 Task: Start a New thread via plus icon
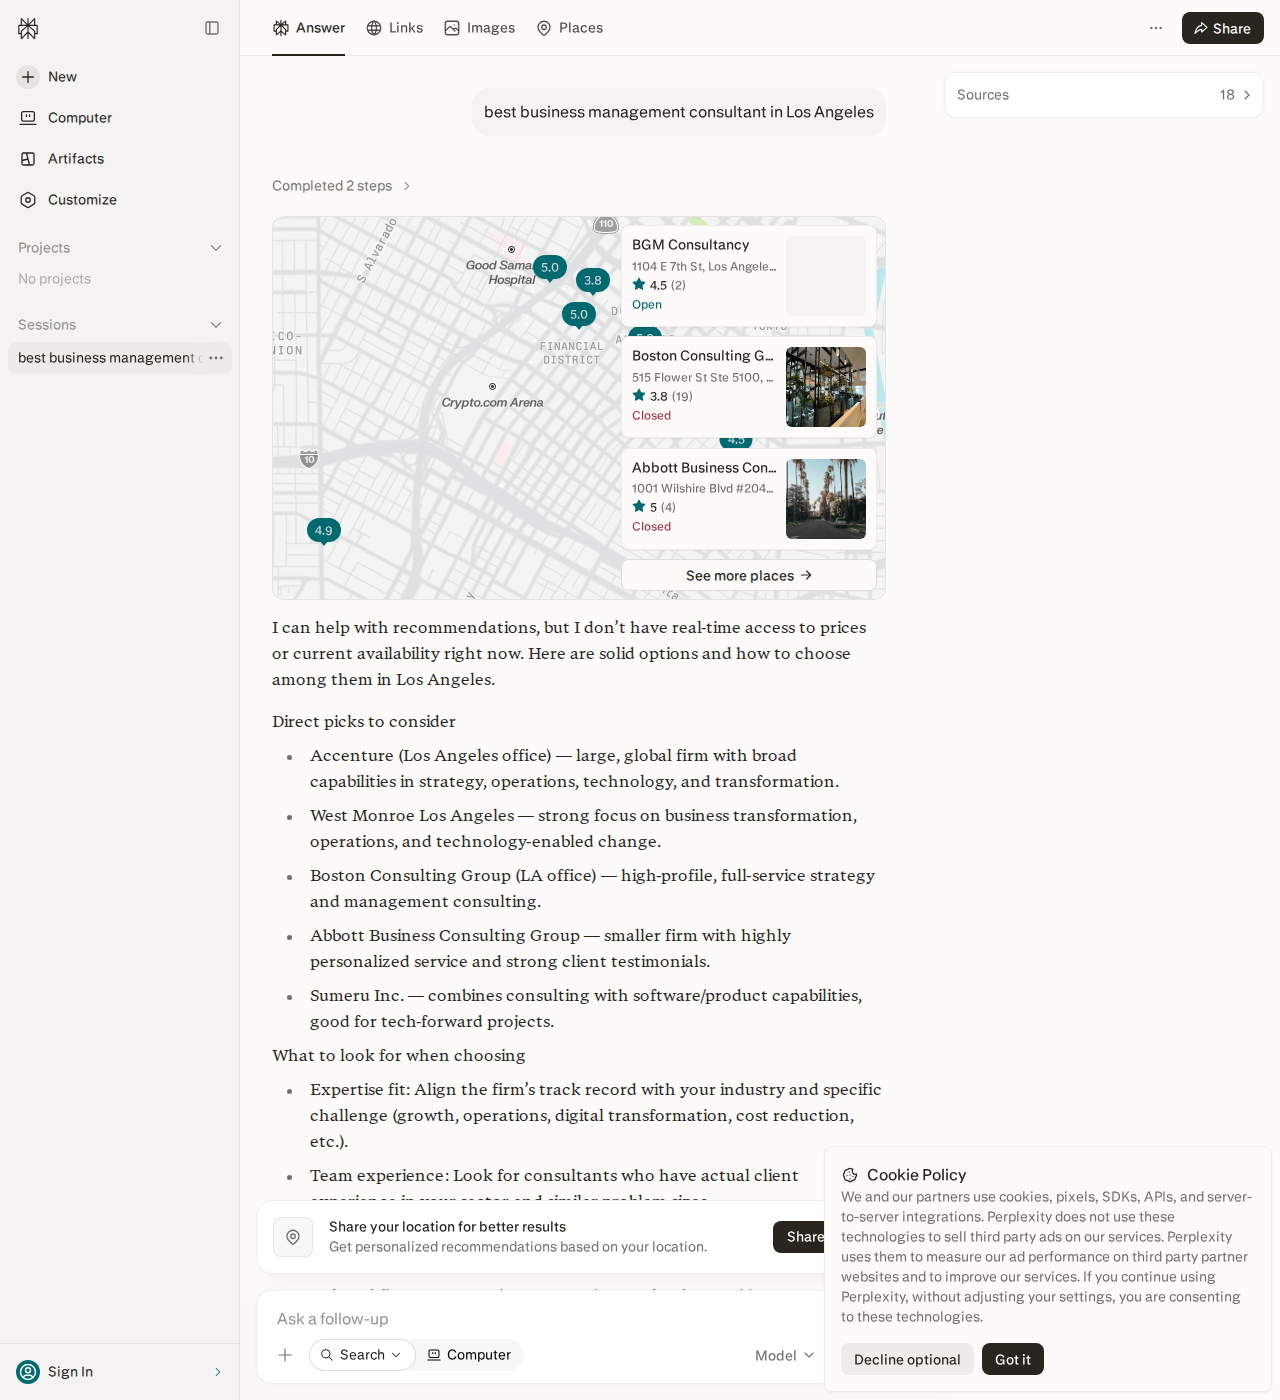click(28, 77)
